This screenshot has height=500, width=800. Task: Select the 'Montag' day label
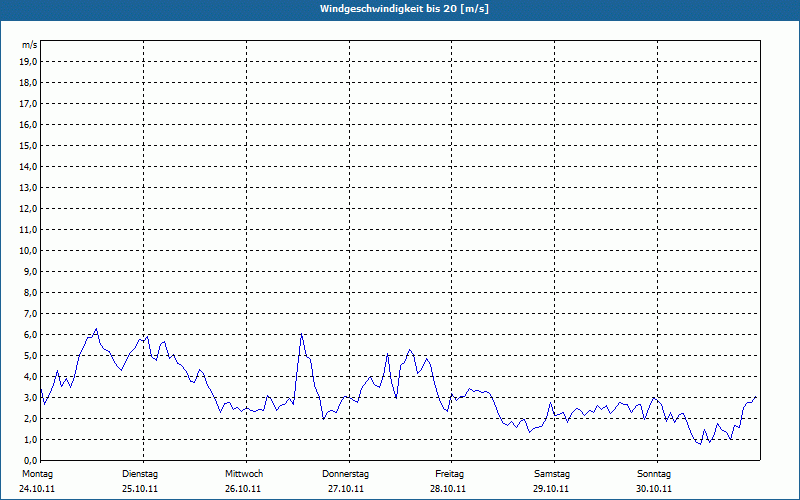(x=37, y=474)
